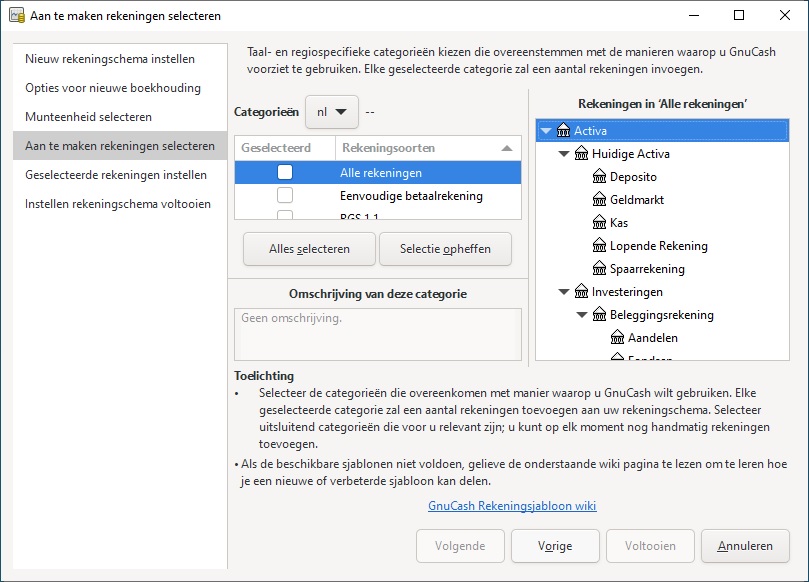The image size is (809, 582).
Task: Go to Munteenheid selecteren step
Action: pyautogui.click(x=89, y=117)
